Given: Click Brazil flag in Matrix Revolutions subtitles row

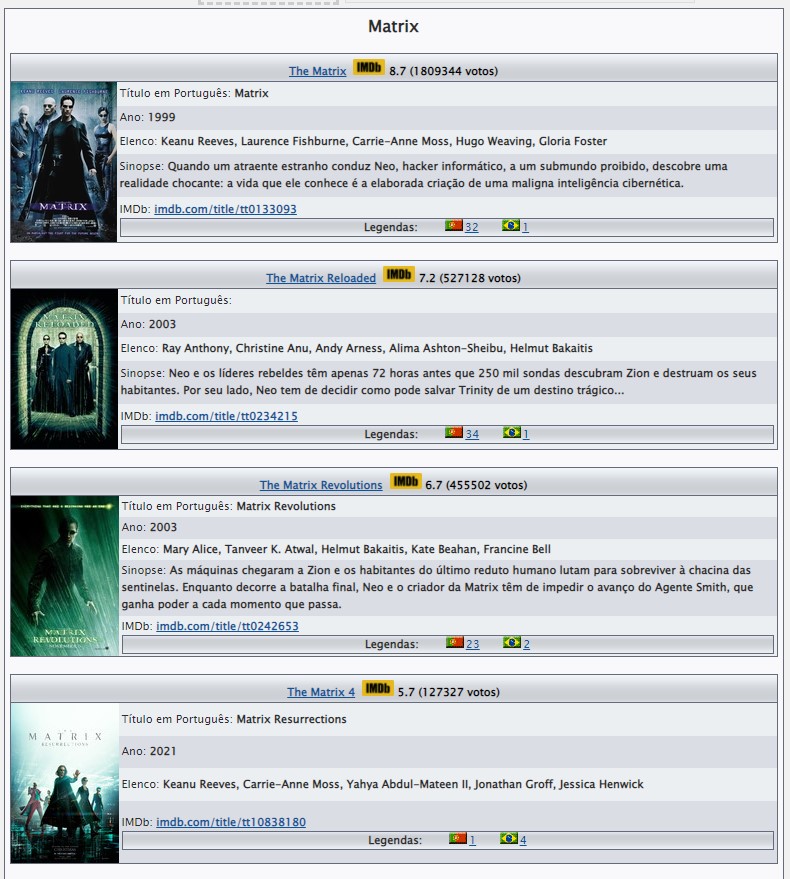Looking at the screenshot, I should pyautogui.click(x=512, y=642).
